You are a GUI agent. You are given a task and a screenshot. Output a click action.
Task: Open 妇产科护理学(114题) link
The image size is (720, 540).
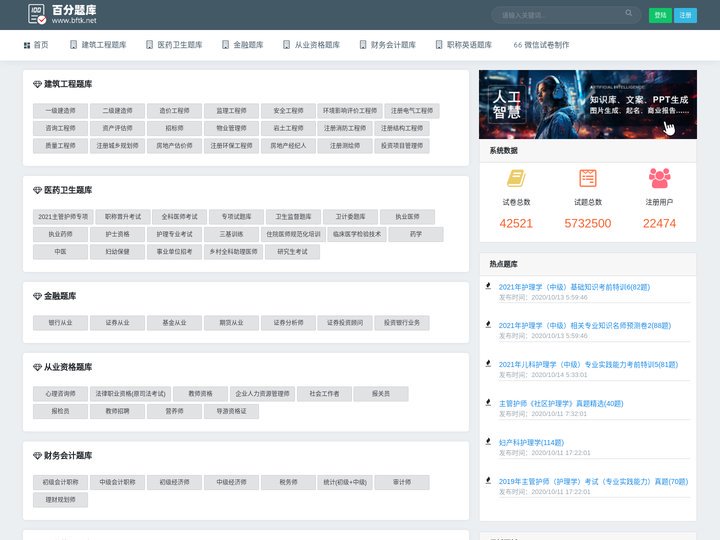pyautogui.click(x=531, y=443)
